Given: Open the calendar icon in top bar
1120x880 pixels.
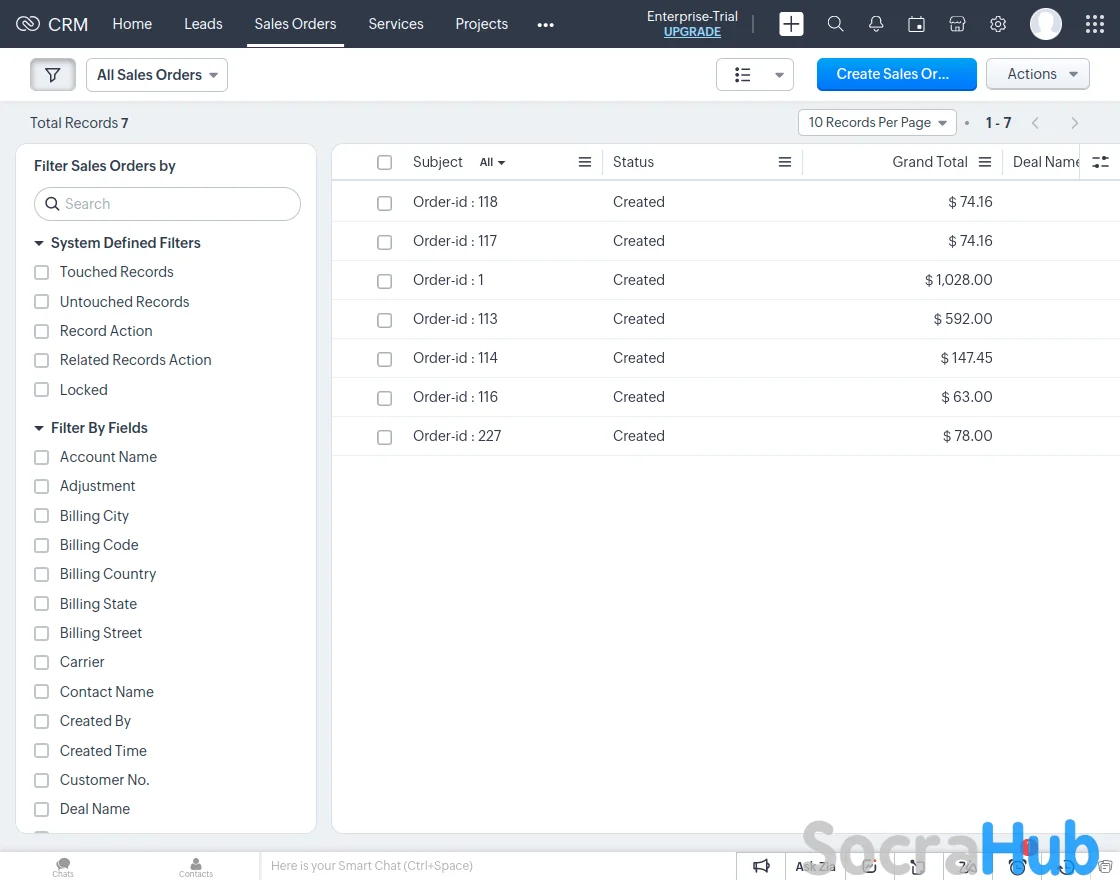Looking at the screenshot, I should click(916, 24).
